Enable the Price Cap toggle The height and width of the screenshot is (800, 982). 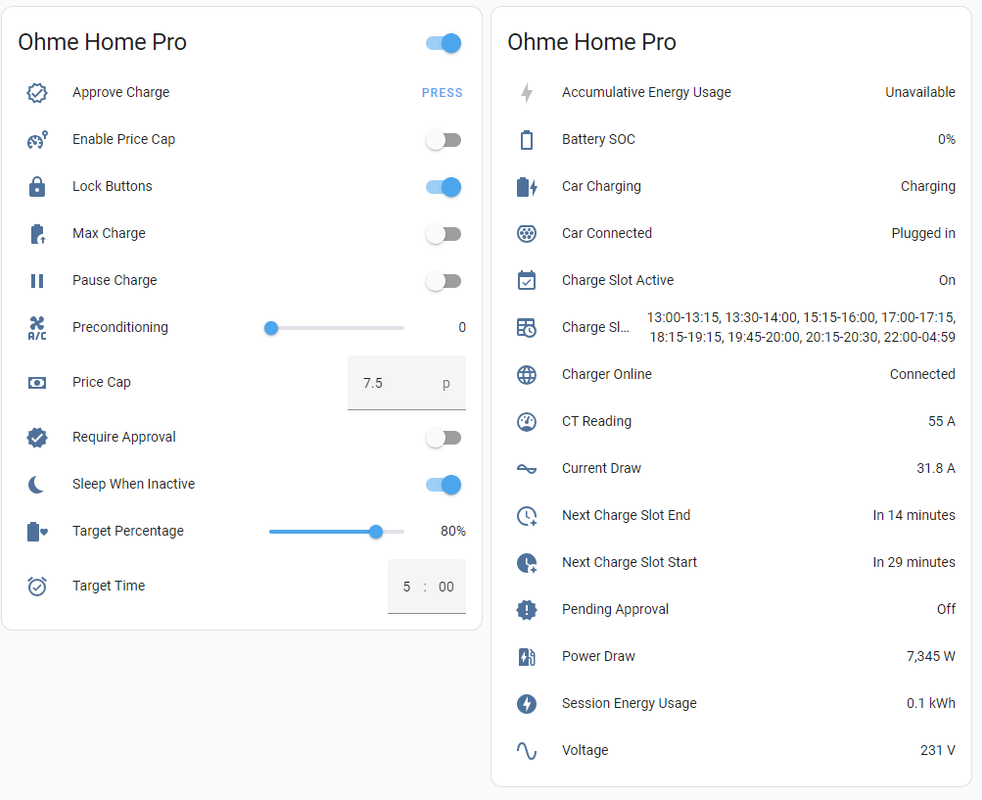[443, 140]
